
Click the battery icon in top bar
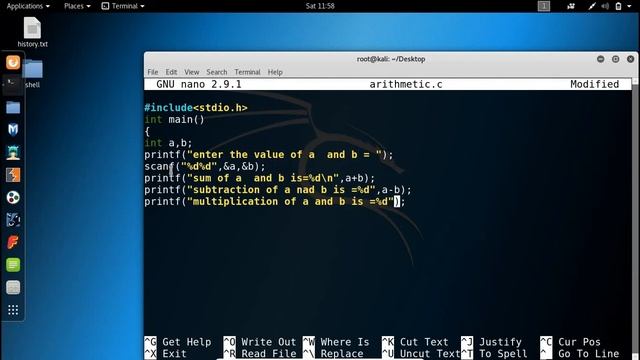[618, 6]
